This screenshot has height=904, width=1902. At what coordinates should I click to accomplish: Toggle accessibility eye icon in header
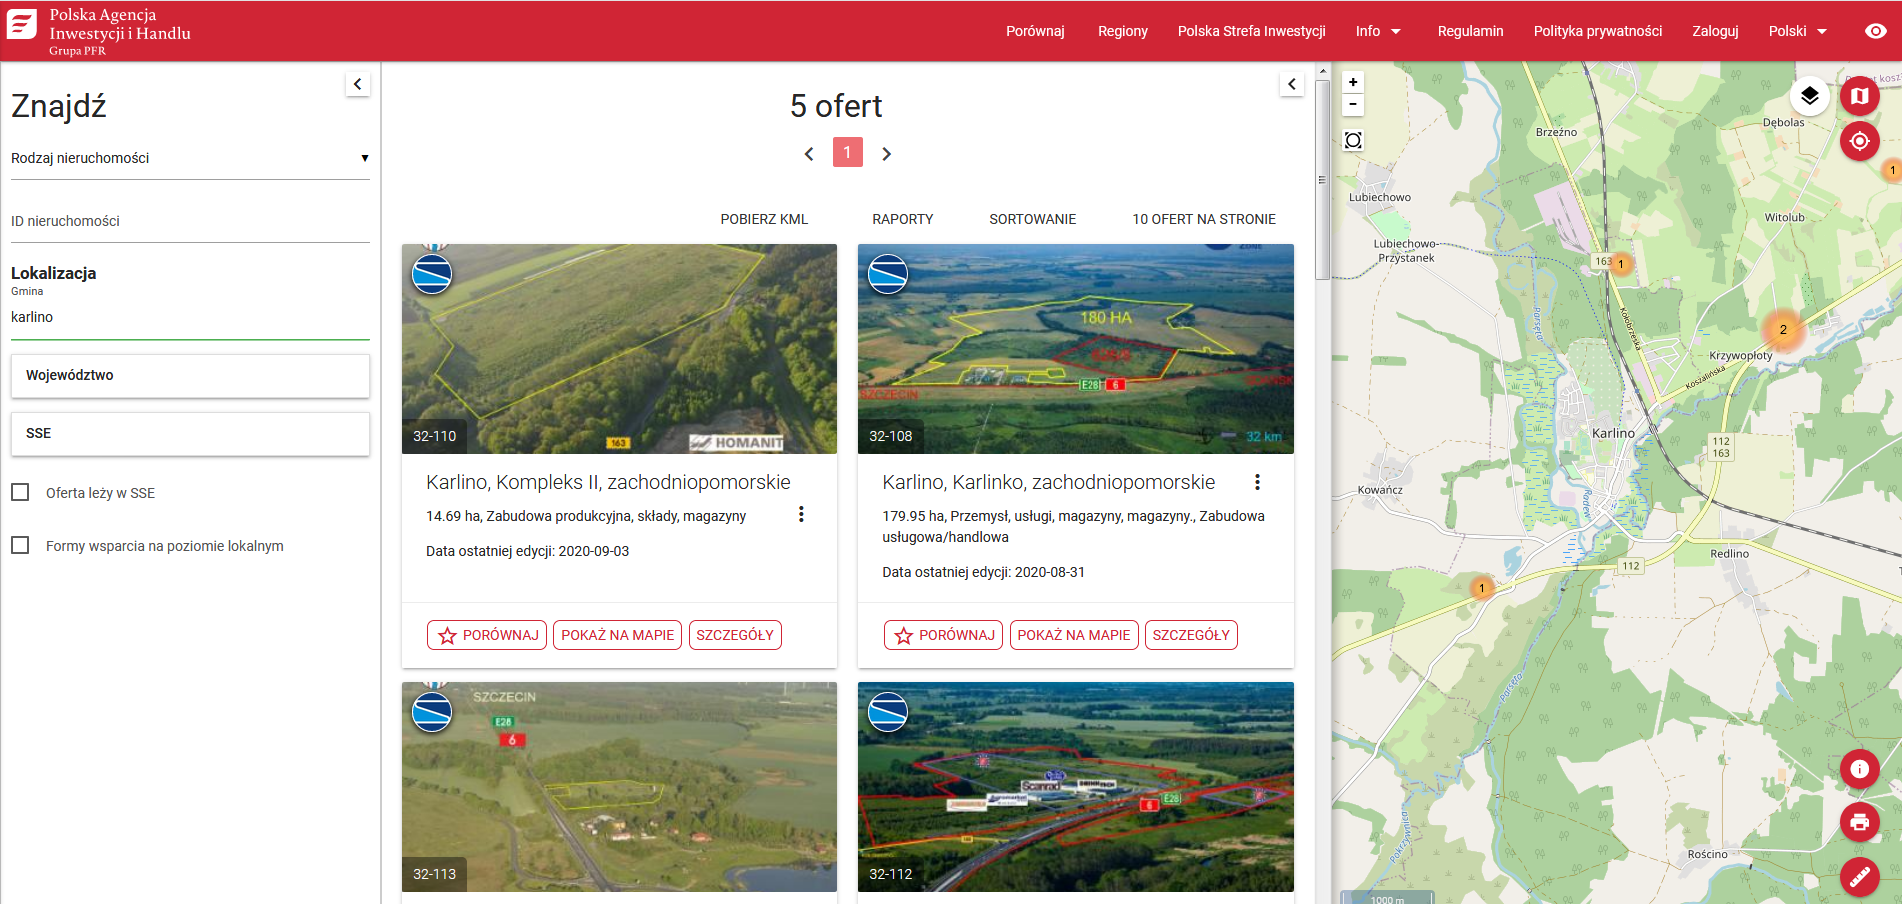tap(1875, 31)
